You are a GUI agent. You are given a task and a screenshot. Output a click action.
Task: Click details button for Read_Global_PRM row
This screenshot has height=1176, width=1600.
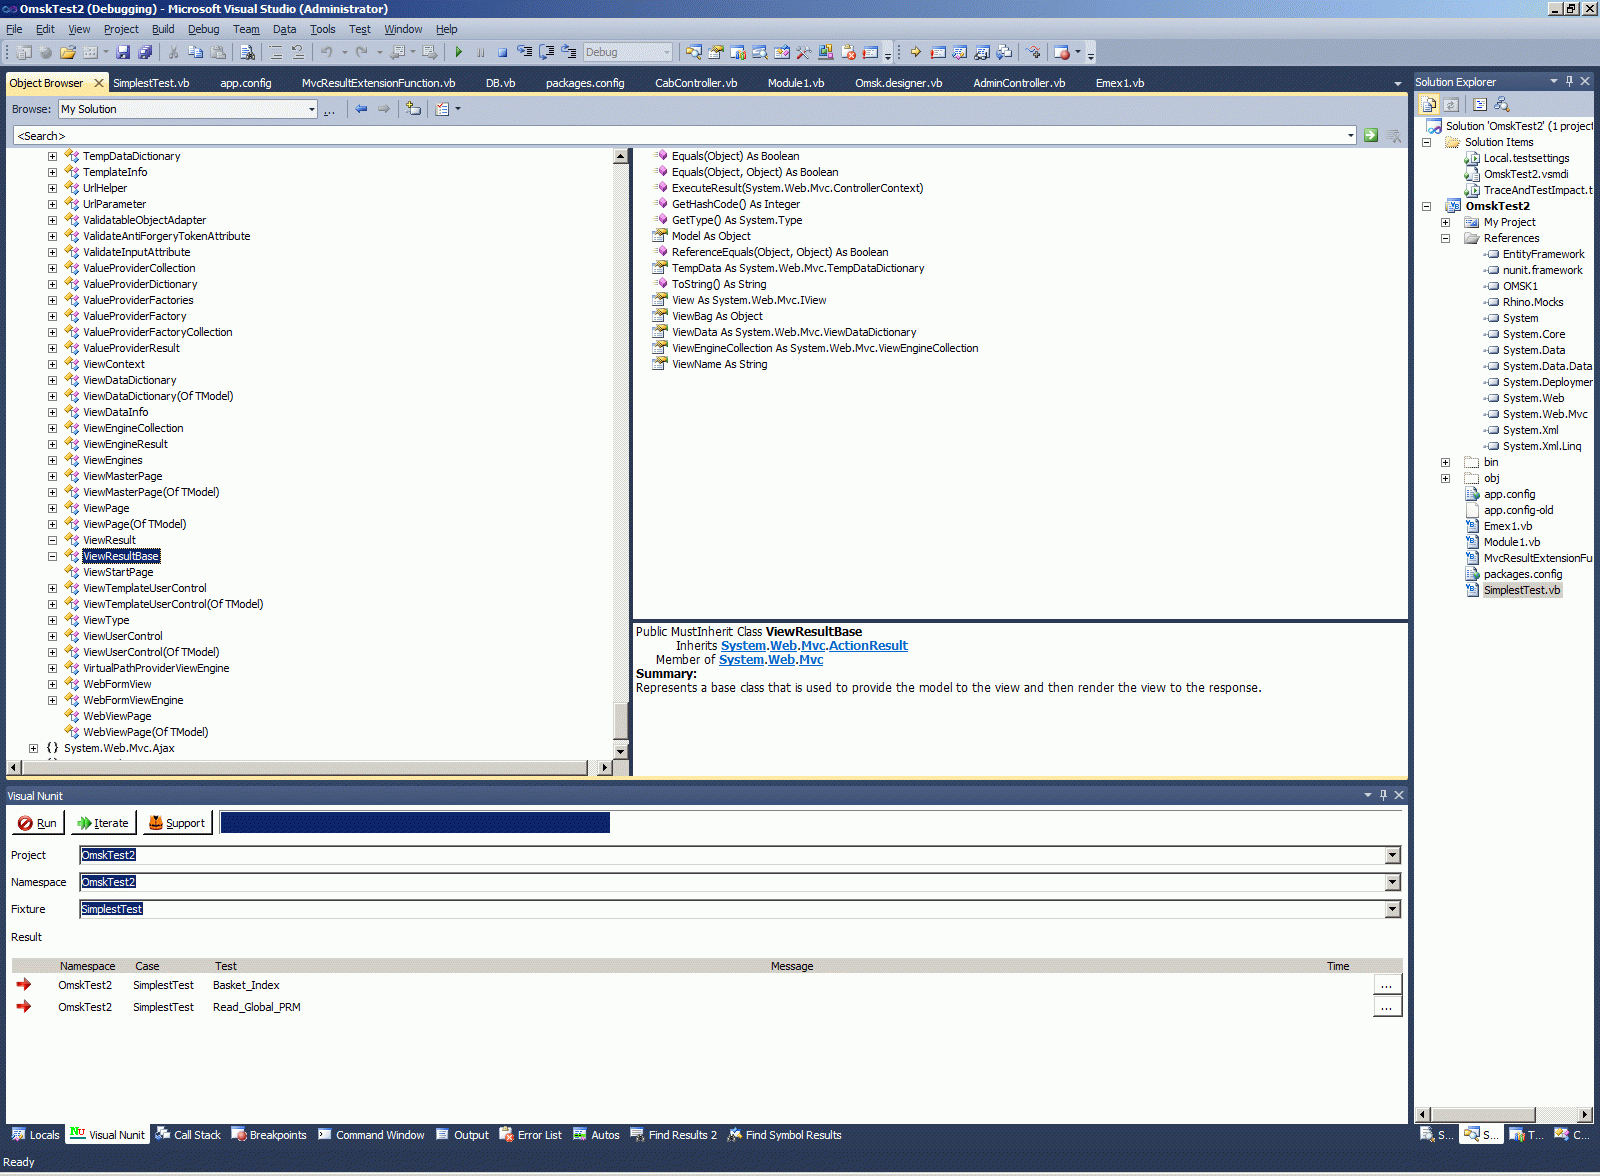[1387, 1007]
